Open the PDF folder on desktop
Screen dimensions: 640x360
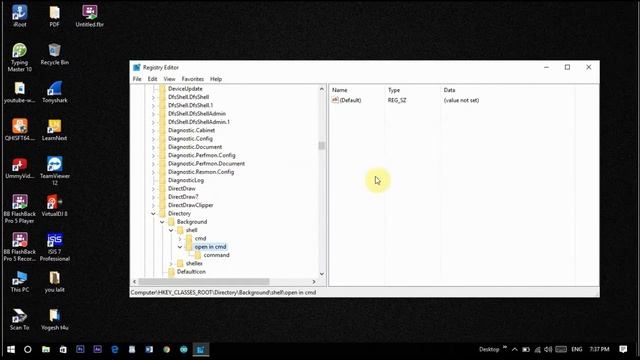coord(54,16)
